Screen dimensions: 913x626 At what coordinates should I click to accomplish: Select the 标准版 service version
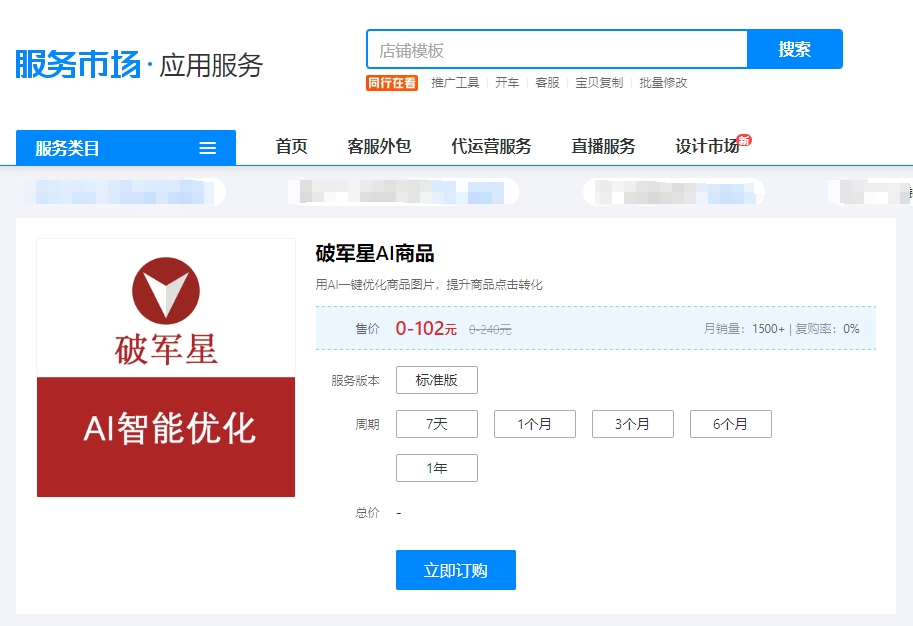click(437, 380)
